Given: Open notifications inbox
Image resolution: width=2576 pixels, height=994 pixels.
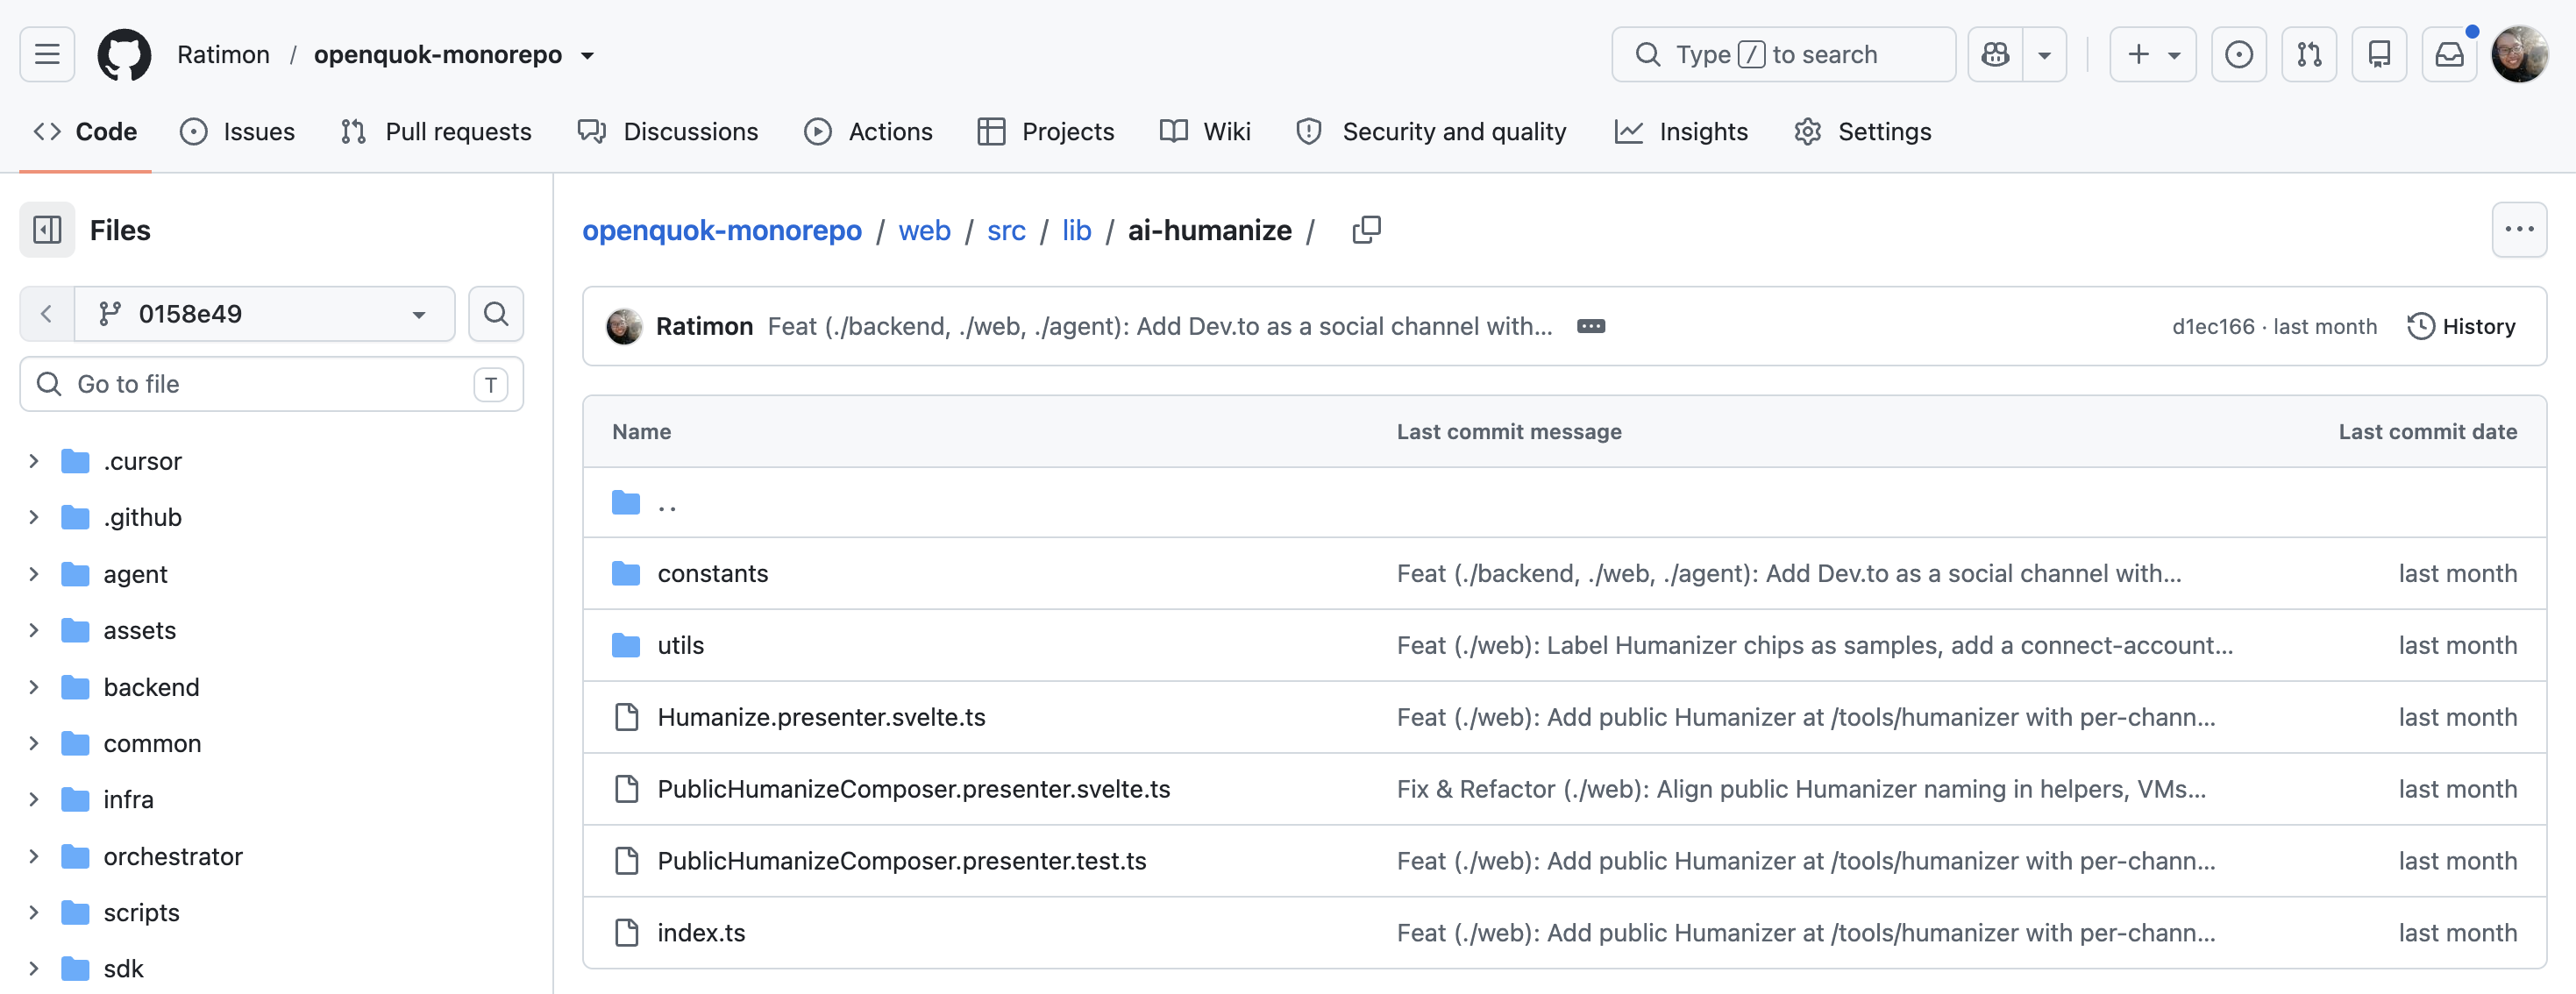Looking at the screenshot, I should pyautogui.click(x=2449, y=54).
